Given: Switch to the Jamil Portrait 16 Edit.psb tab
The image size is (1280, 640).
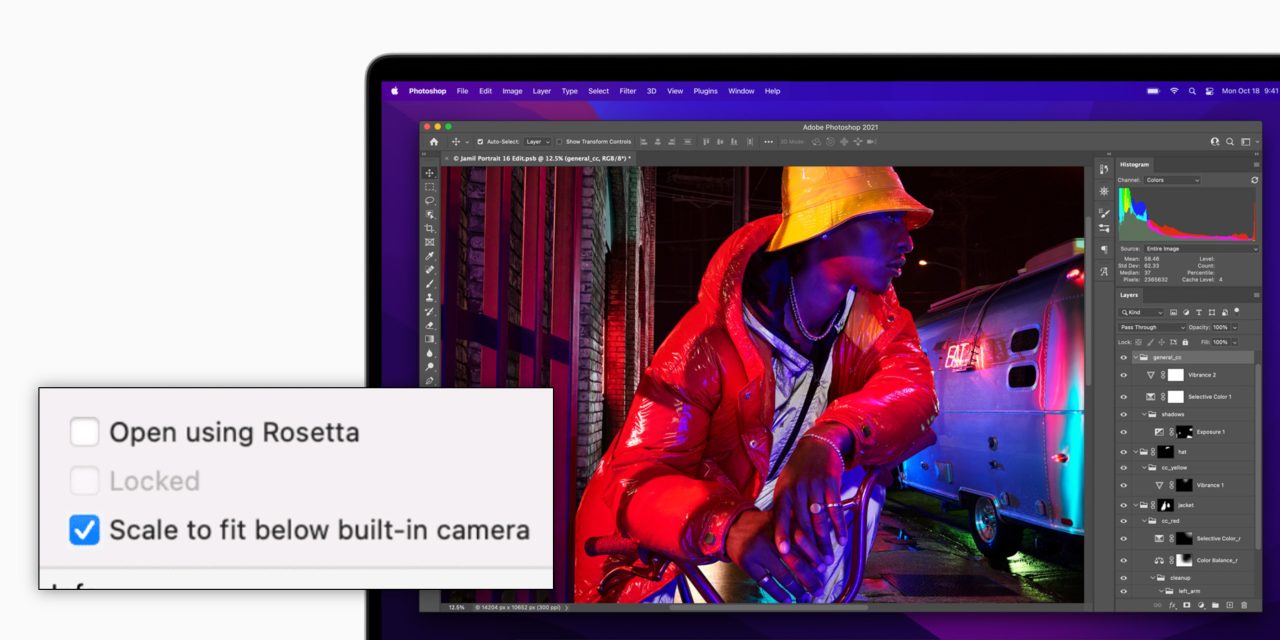Looking at the screenshot, I should [541, 158].
